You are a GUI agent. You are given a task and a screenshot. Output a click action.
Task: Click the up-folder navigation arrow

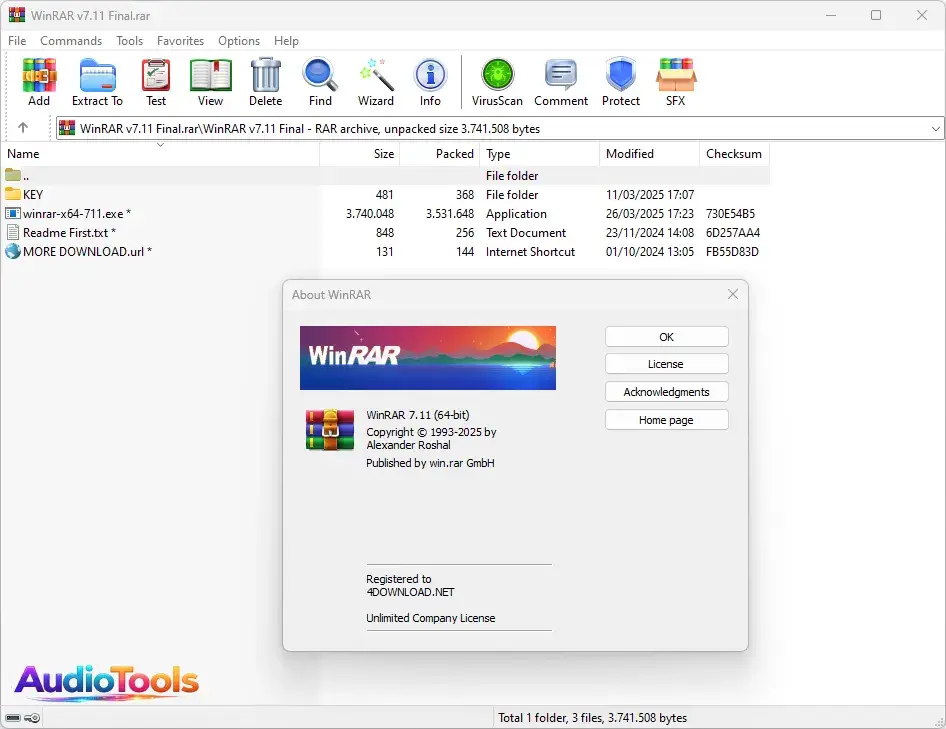click(x=22, y=128)
